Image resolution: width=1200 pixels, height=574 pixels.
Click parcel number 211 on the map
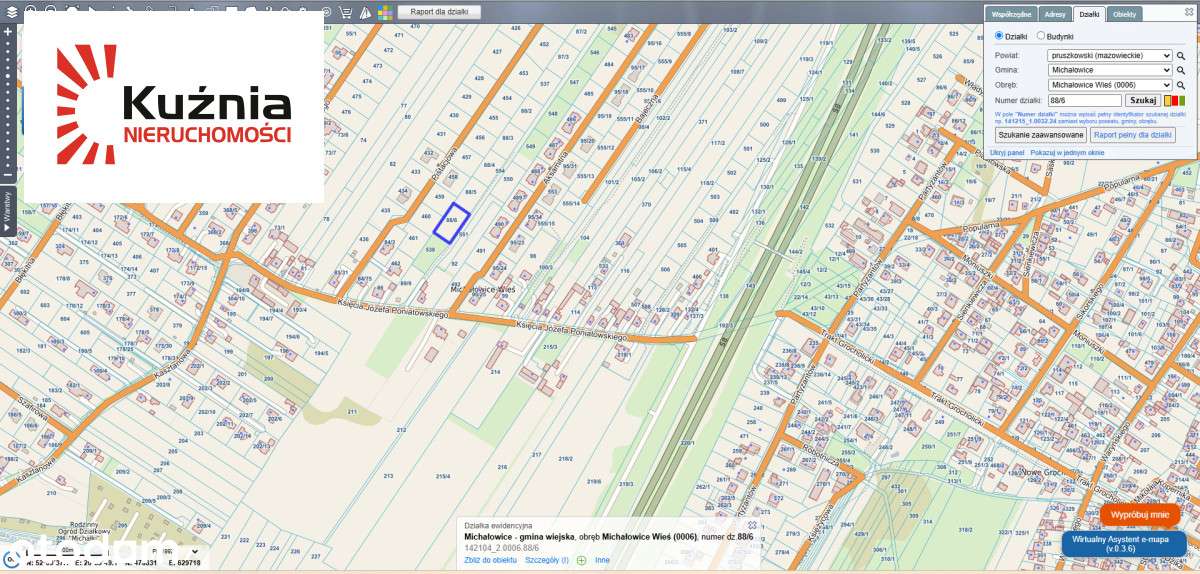coord(352,412)
